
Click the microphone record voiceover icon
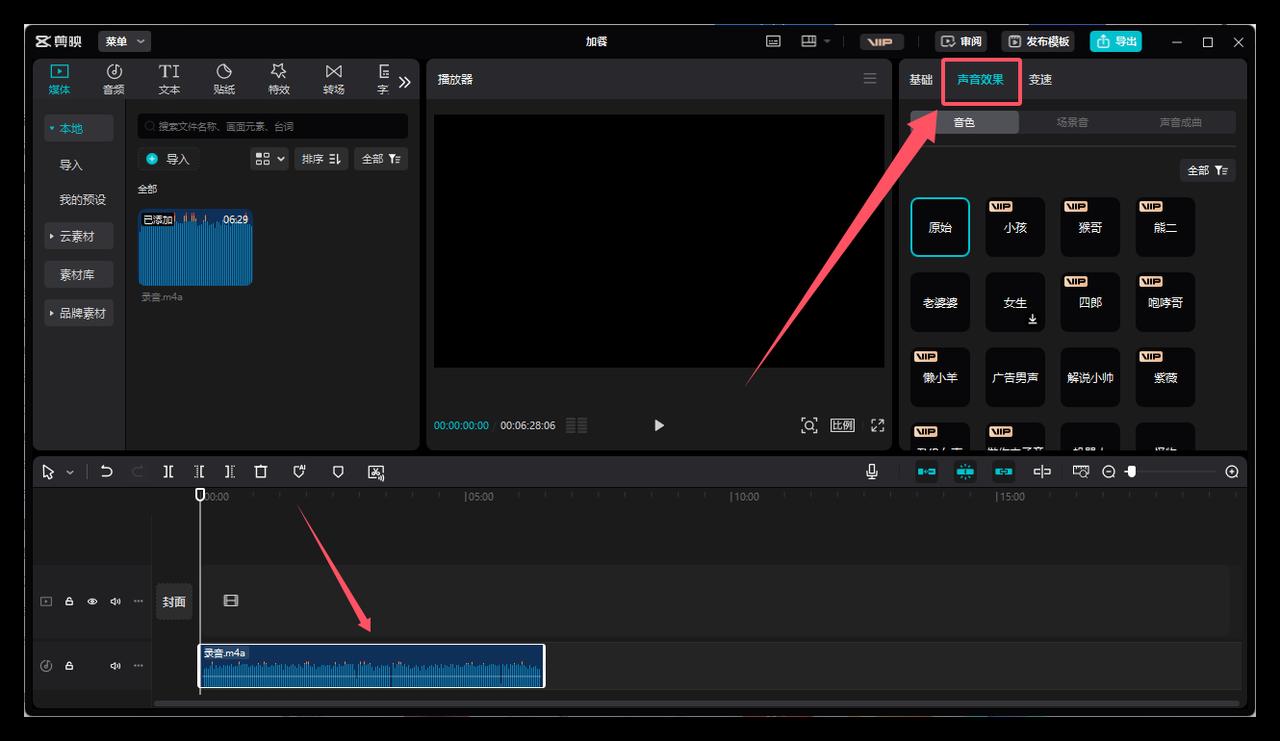click(x=872, y=472)
